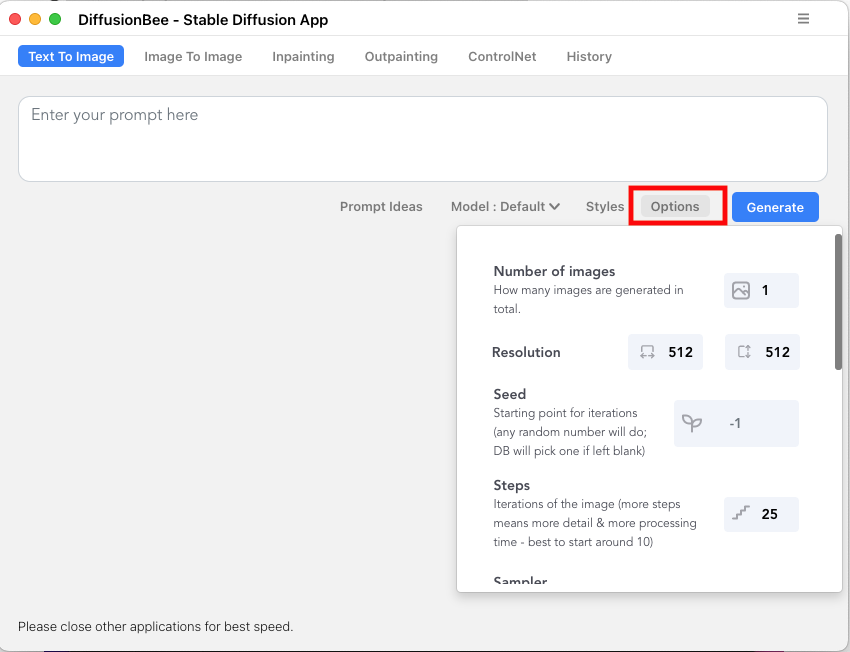Viewport: 850px width, 652px height.
Task: Click the image icon beside Number of images
Action: coord(740,291)
